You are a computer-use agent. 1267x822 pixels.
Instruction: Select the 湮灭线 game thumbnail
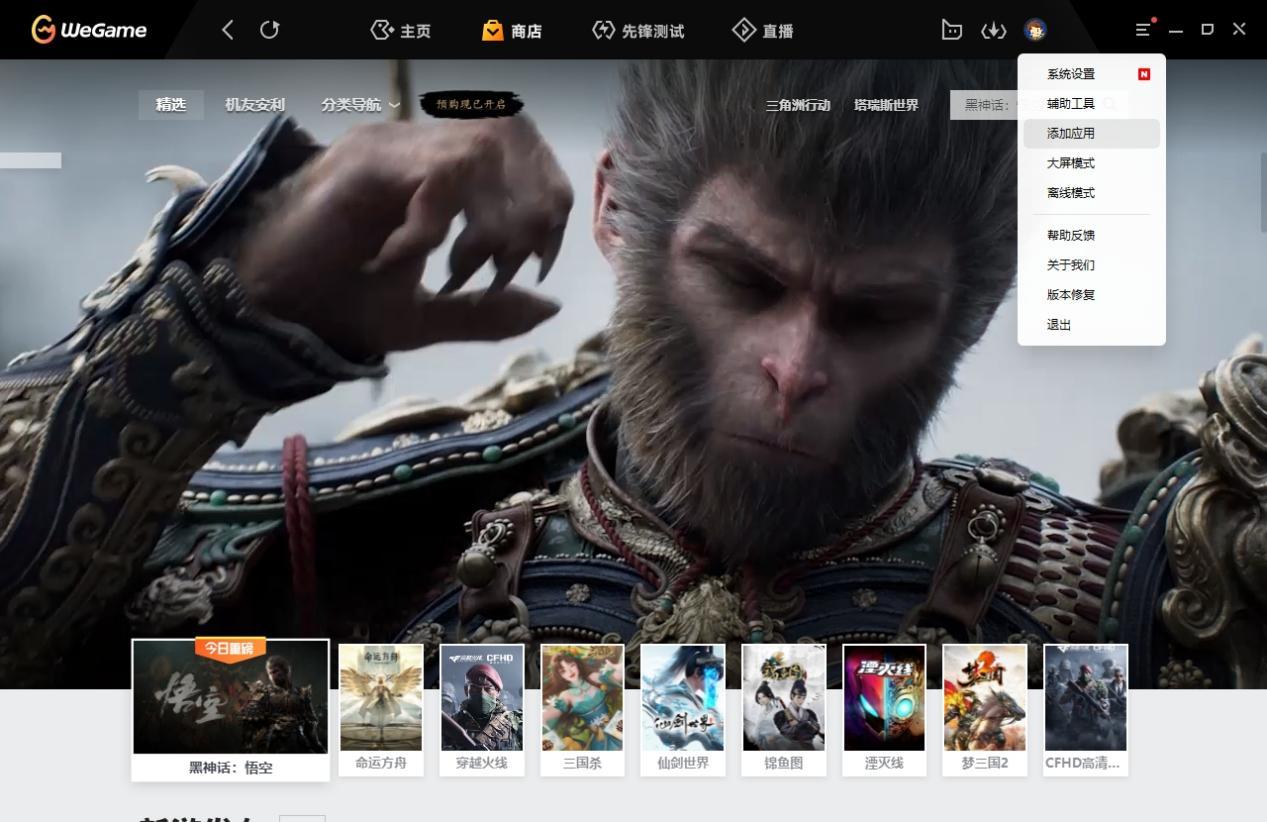click(x=884, y=709)
